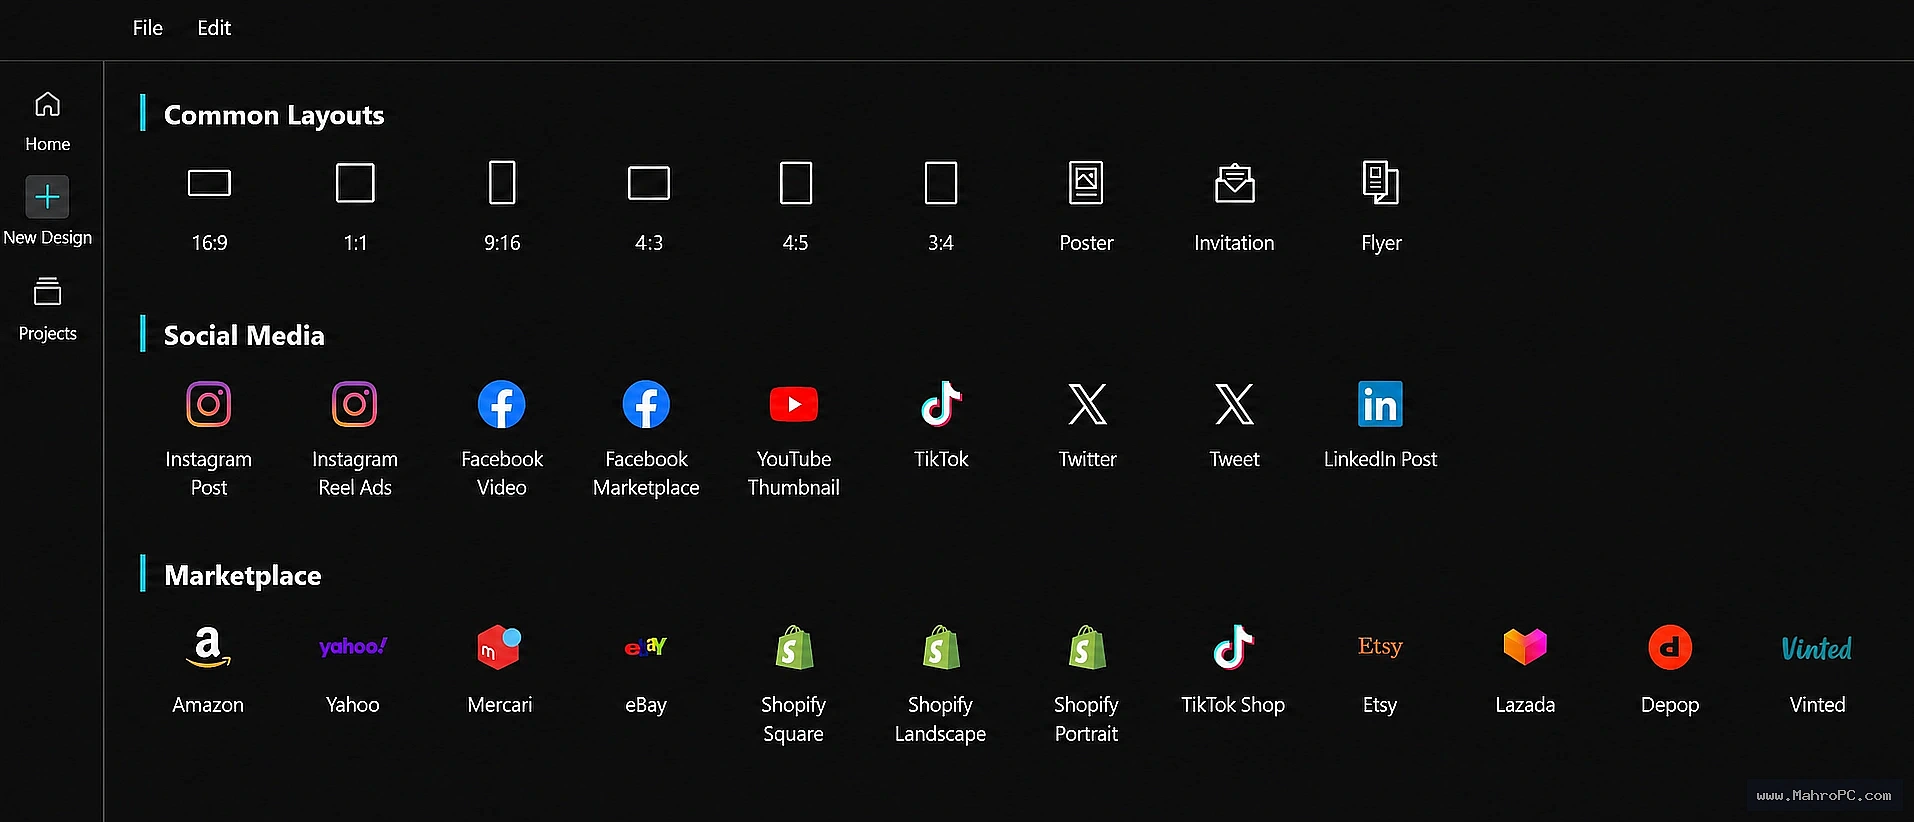Viewport: 1914px width, 822px height.
Task: Open the File menu
Action: (147, 28)
